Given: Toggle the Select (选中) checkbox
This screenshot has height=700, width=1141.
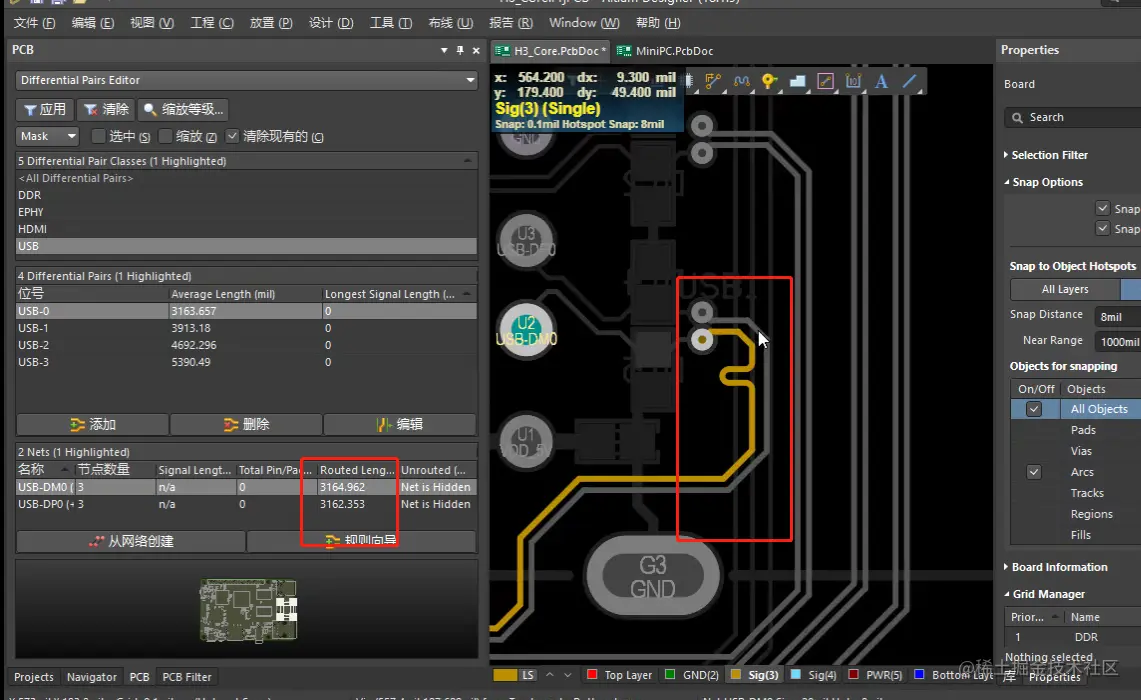Looking at the screenshot, I should point(98,136).
